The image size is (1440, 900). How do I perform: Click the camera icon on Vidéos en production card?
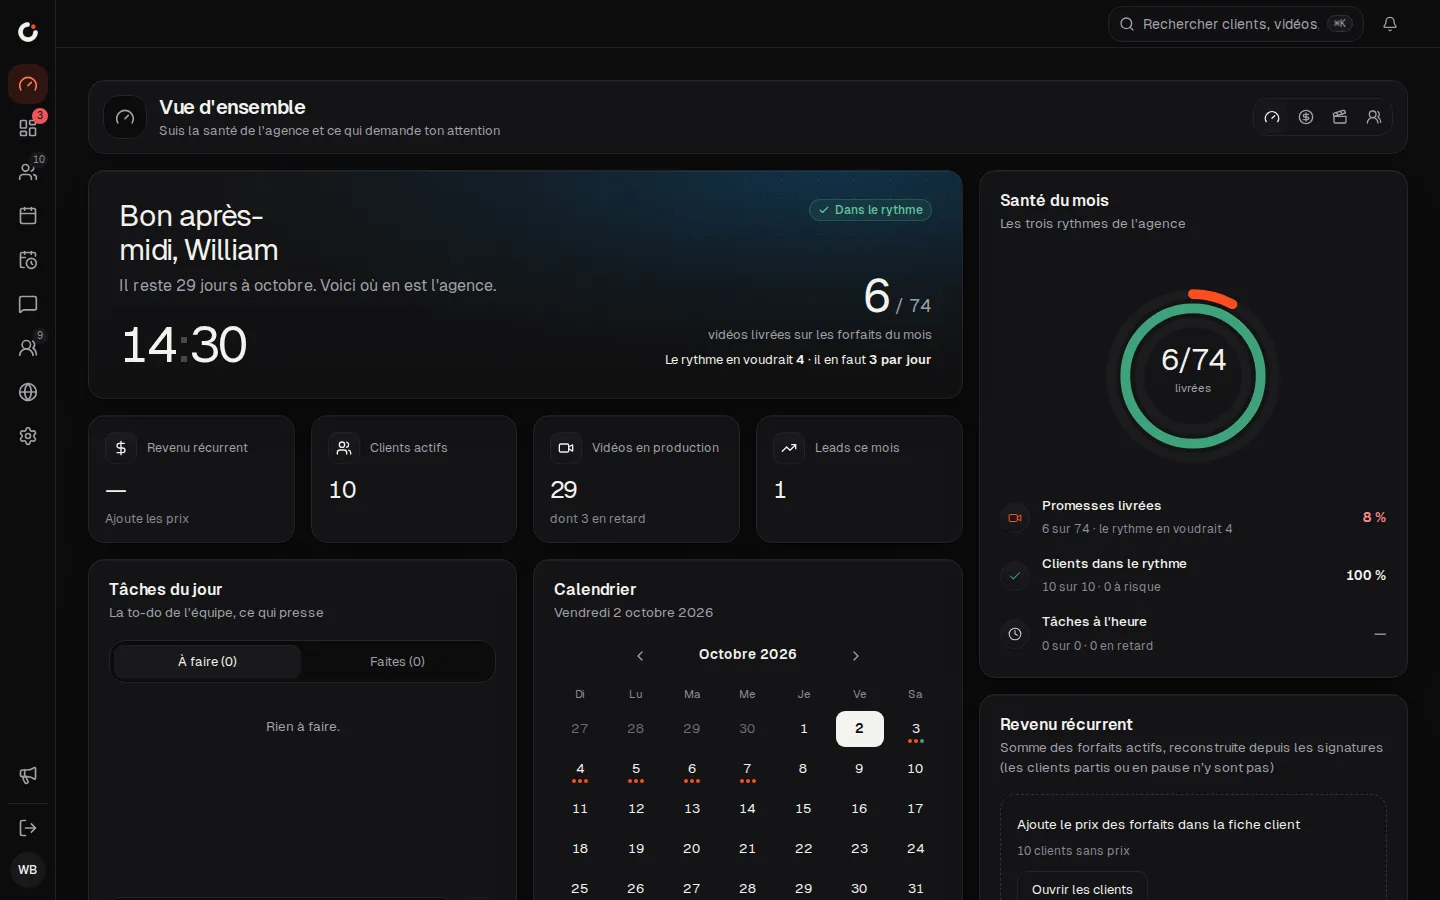coord(566,448)
